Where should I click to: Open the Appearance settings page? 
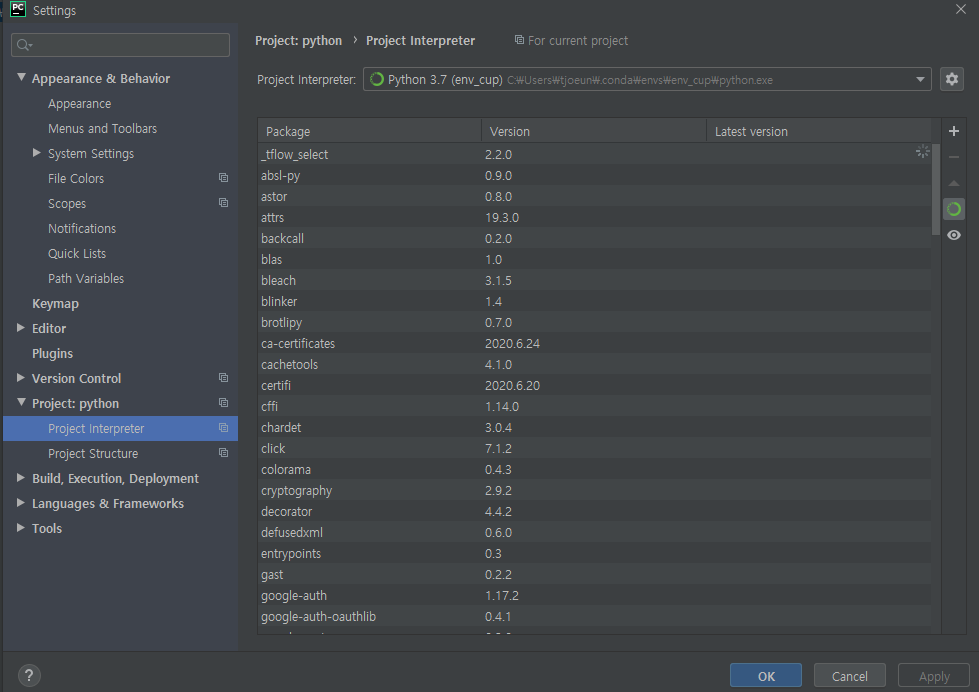[x=79, y=104]
